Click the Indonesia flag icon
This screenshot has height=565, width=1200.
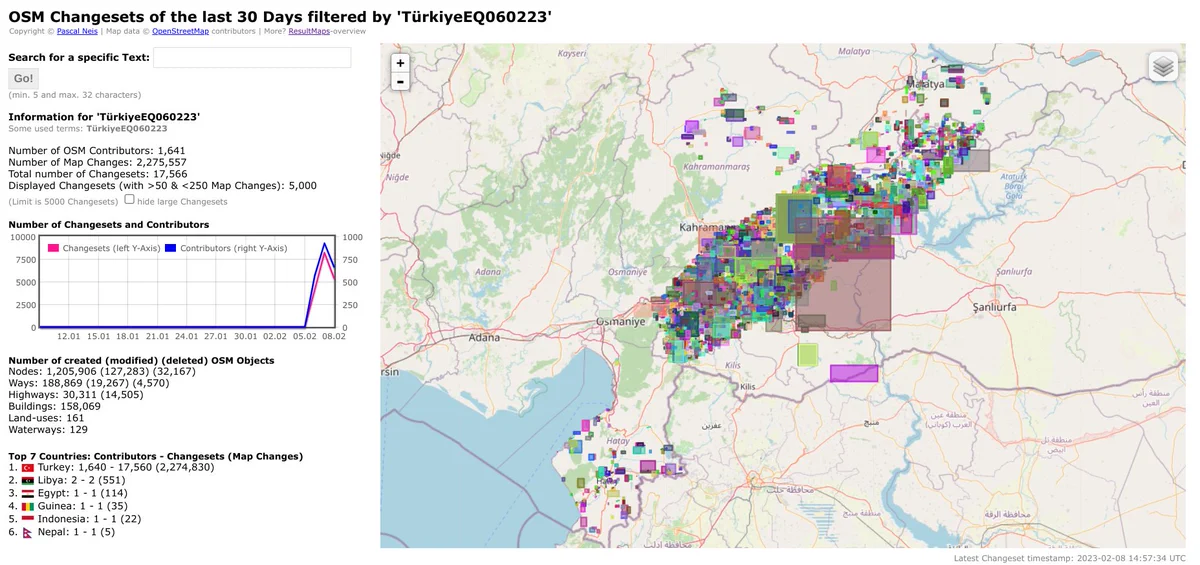[28, 520]
